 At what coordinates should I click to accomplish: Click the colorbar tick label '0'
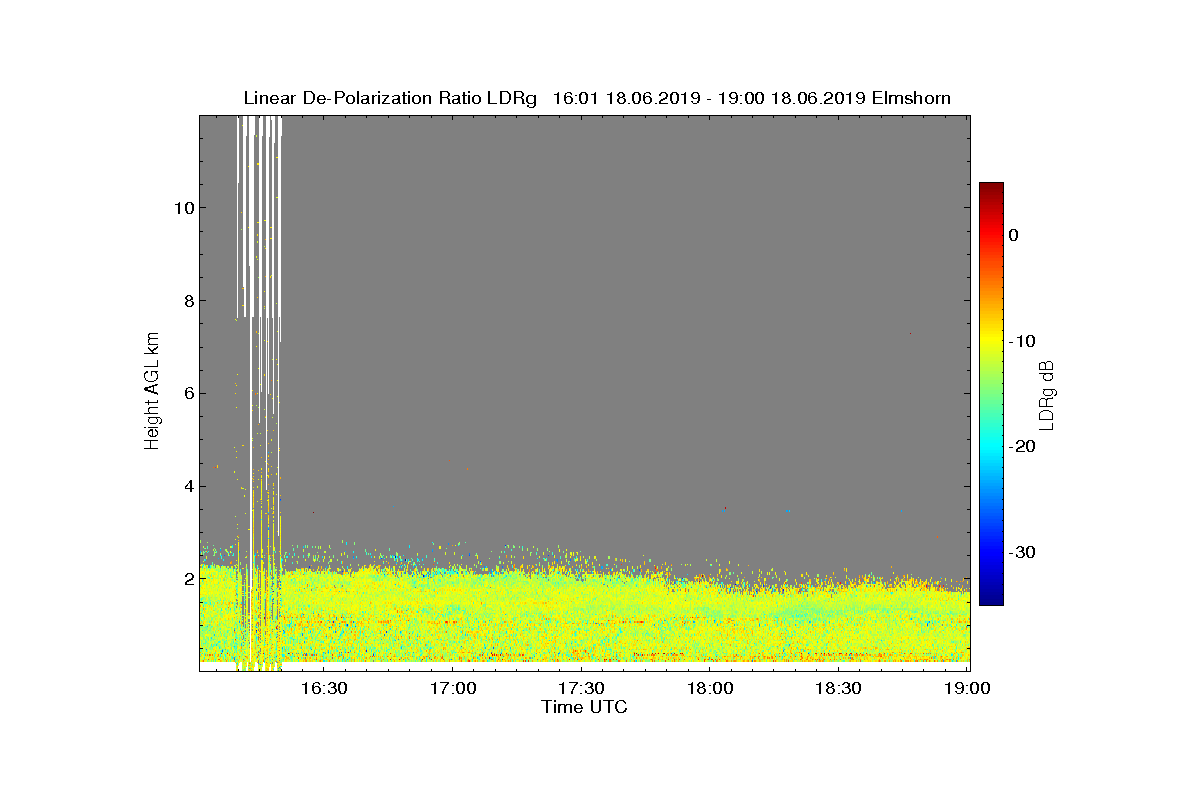coord(1014,235)
